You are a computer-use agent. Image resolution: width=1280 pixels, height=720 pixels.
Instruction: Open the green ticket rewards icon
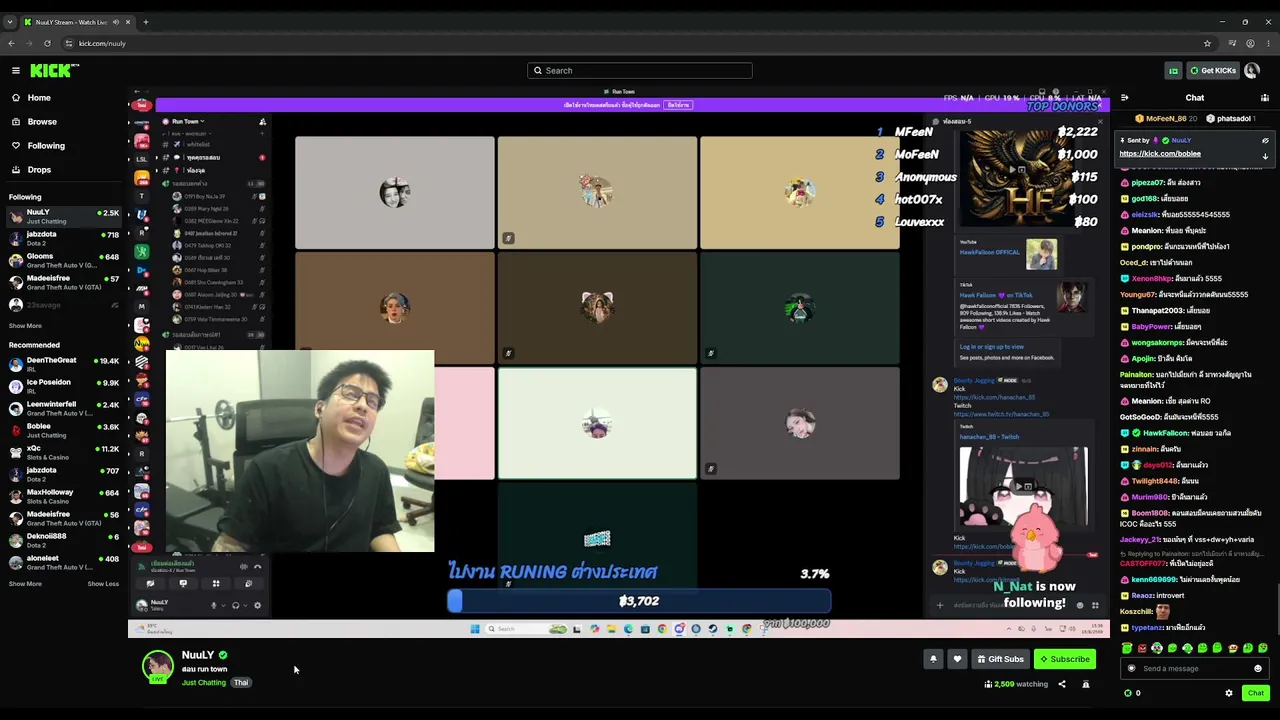click(1173, 70)
